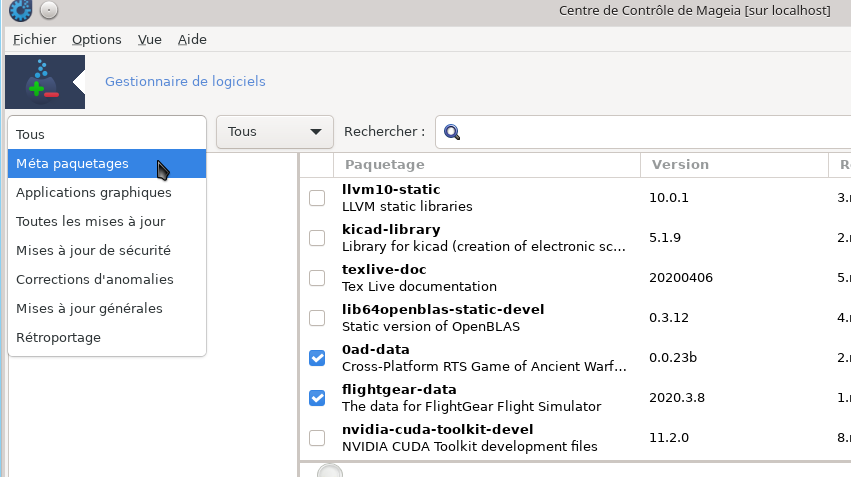Tick the nvidia-cuda-toolkit-devel checkbox
The height and width of the screenshot is (477, 851).
[317, 438]
